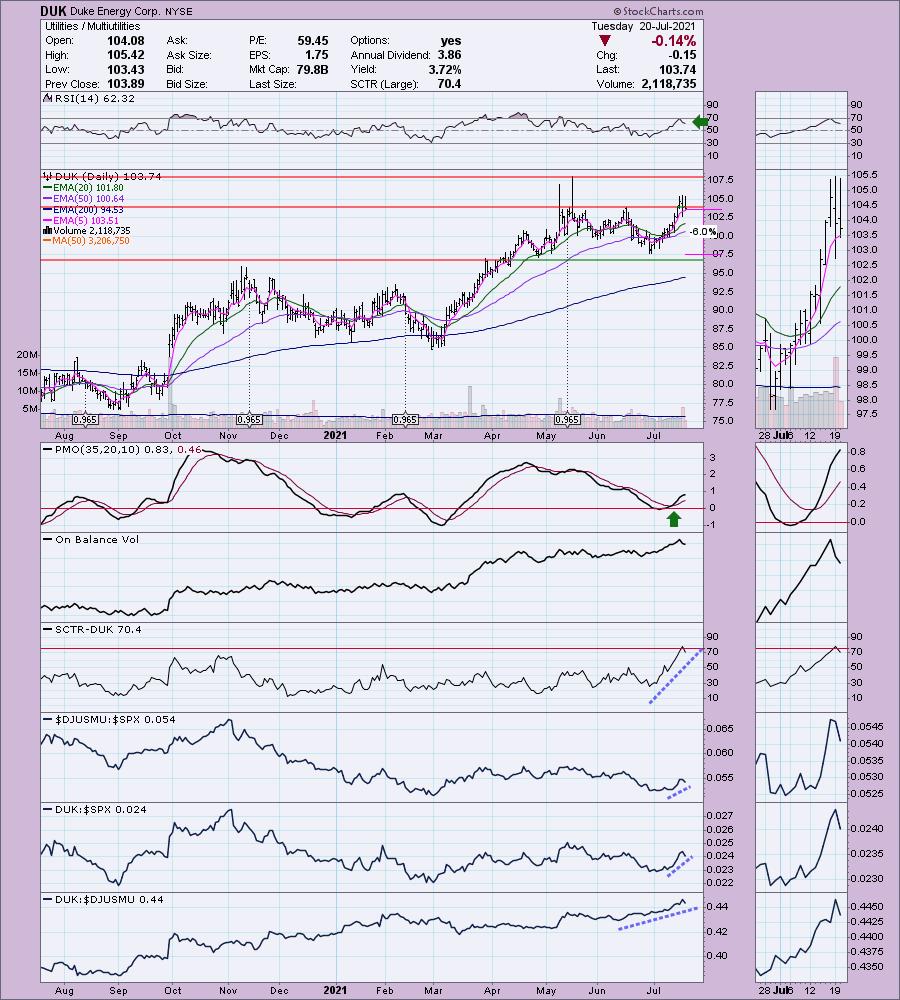The image size is (900, 1000).
Task: Click the 0.965 marker near November
Action: point(249,420)
